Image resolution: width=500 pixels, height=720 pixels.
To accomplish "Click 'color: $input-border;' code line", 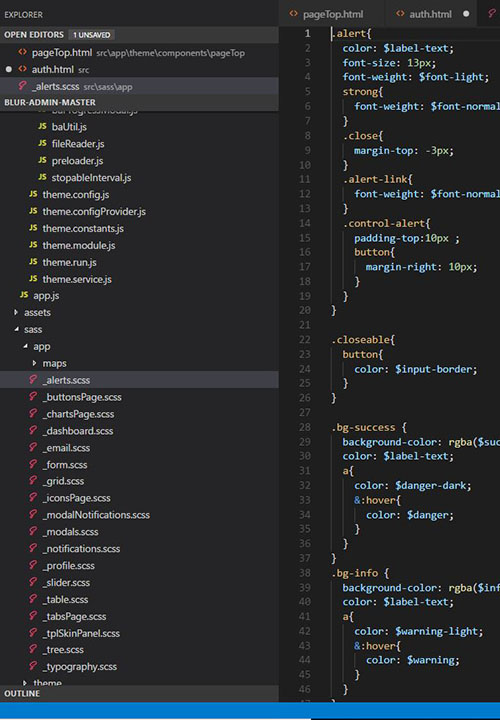I will [416, 369].
